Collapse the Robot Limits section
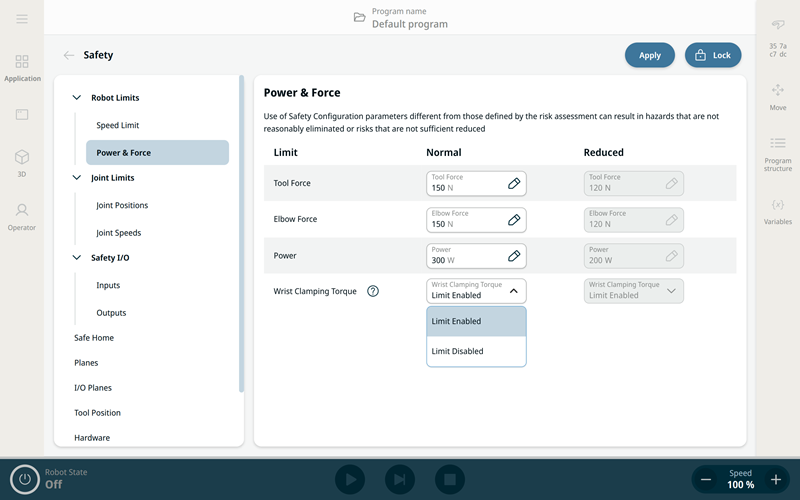This screenshot has width=800, height=500. pyautogui.click(x=78, y=98)
